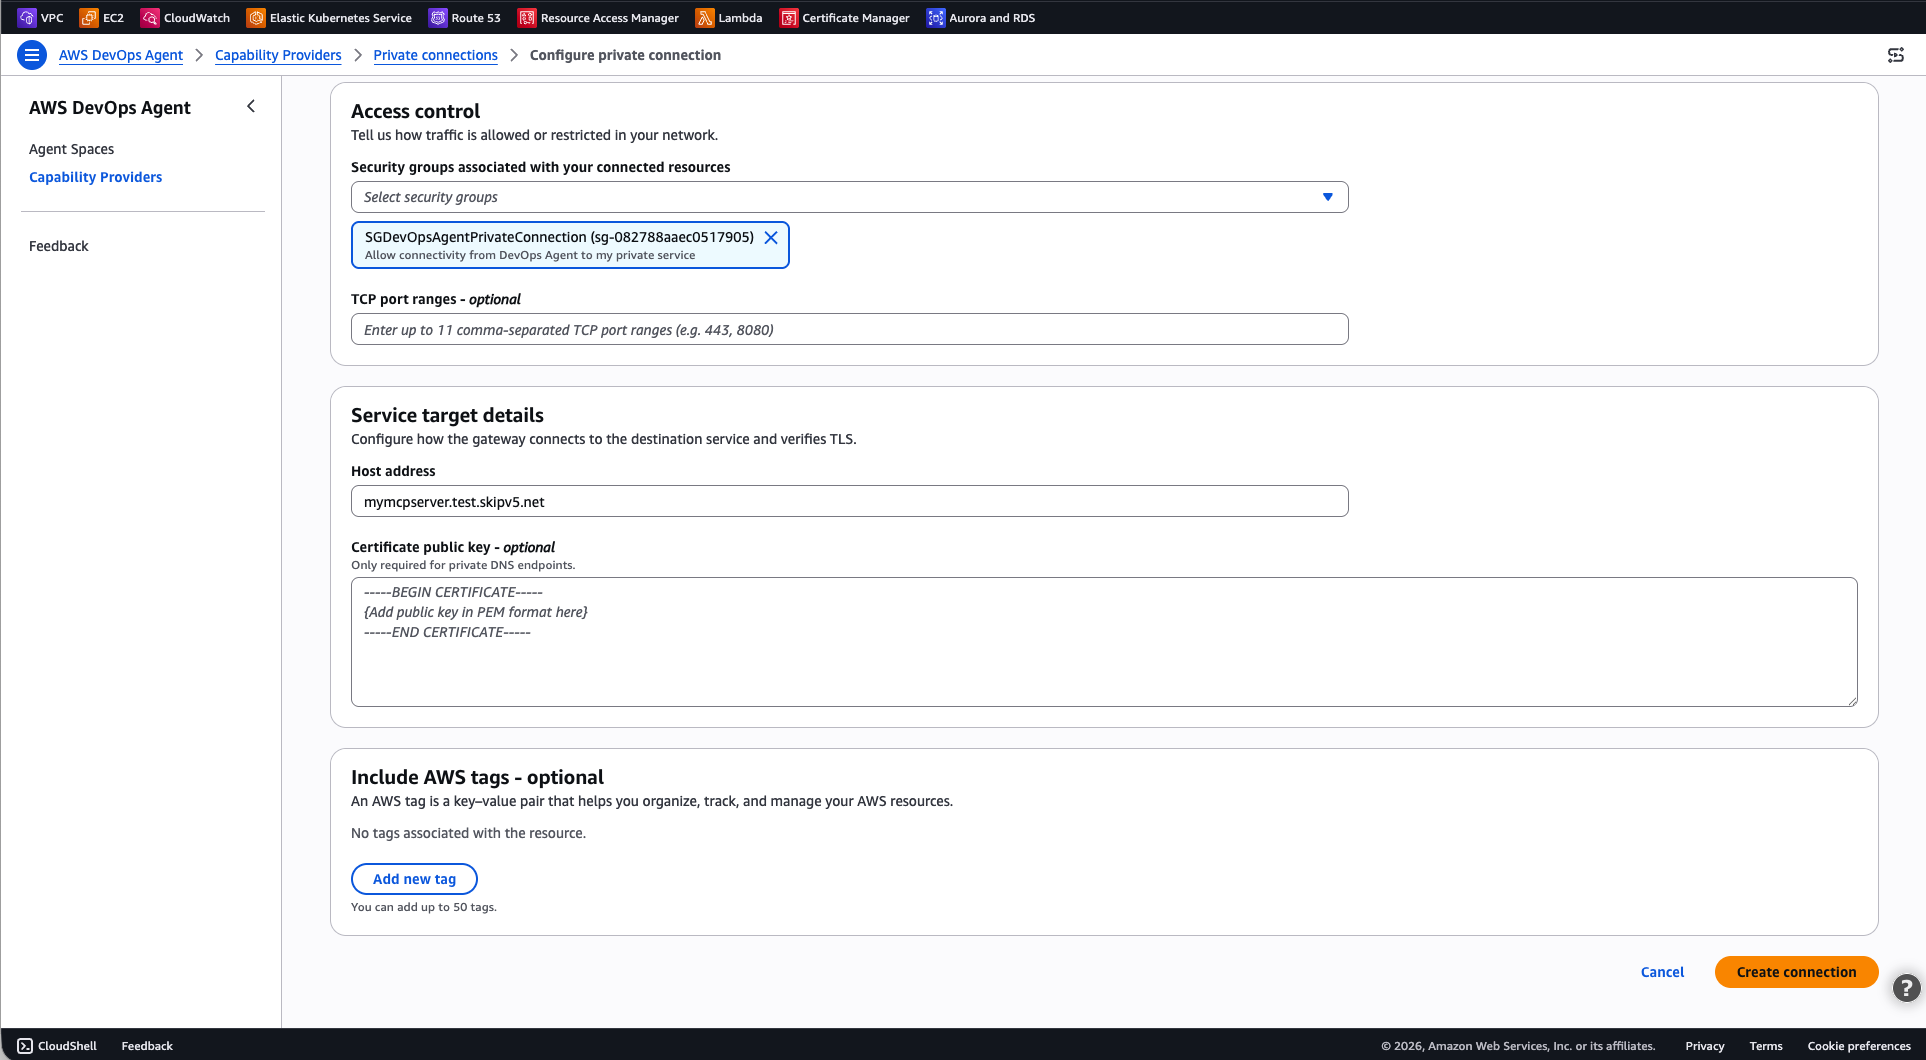Click the Create connection button
This screenshot has width=1926, height=1060.
point(1796,972)
